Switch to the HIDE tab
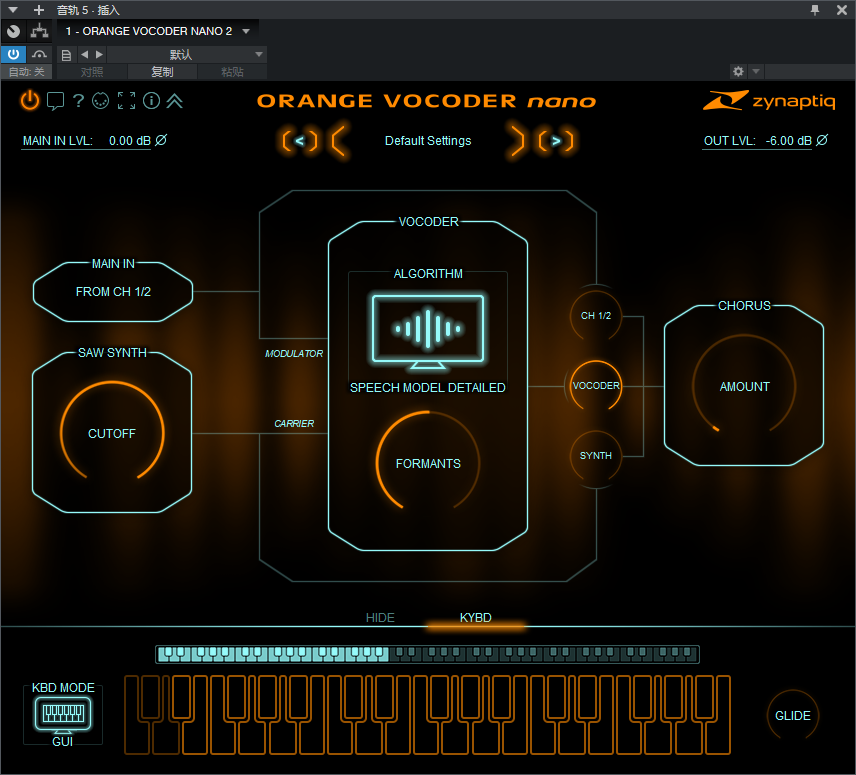Image resolution: width=856 pixels, height=775 pixels. coord(380,617)
